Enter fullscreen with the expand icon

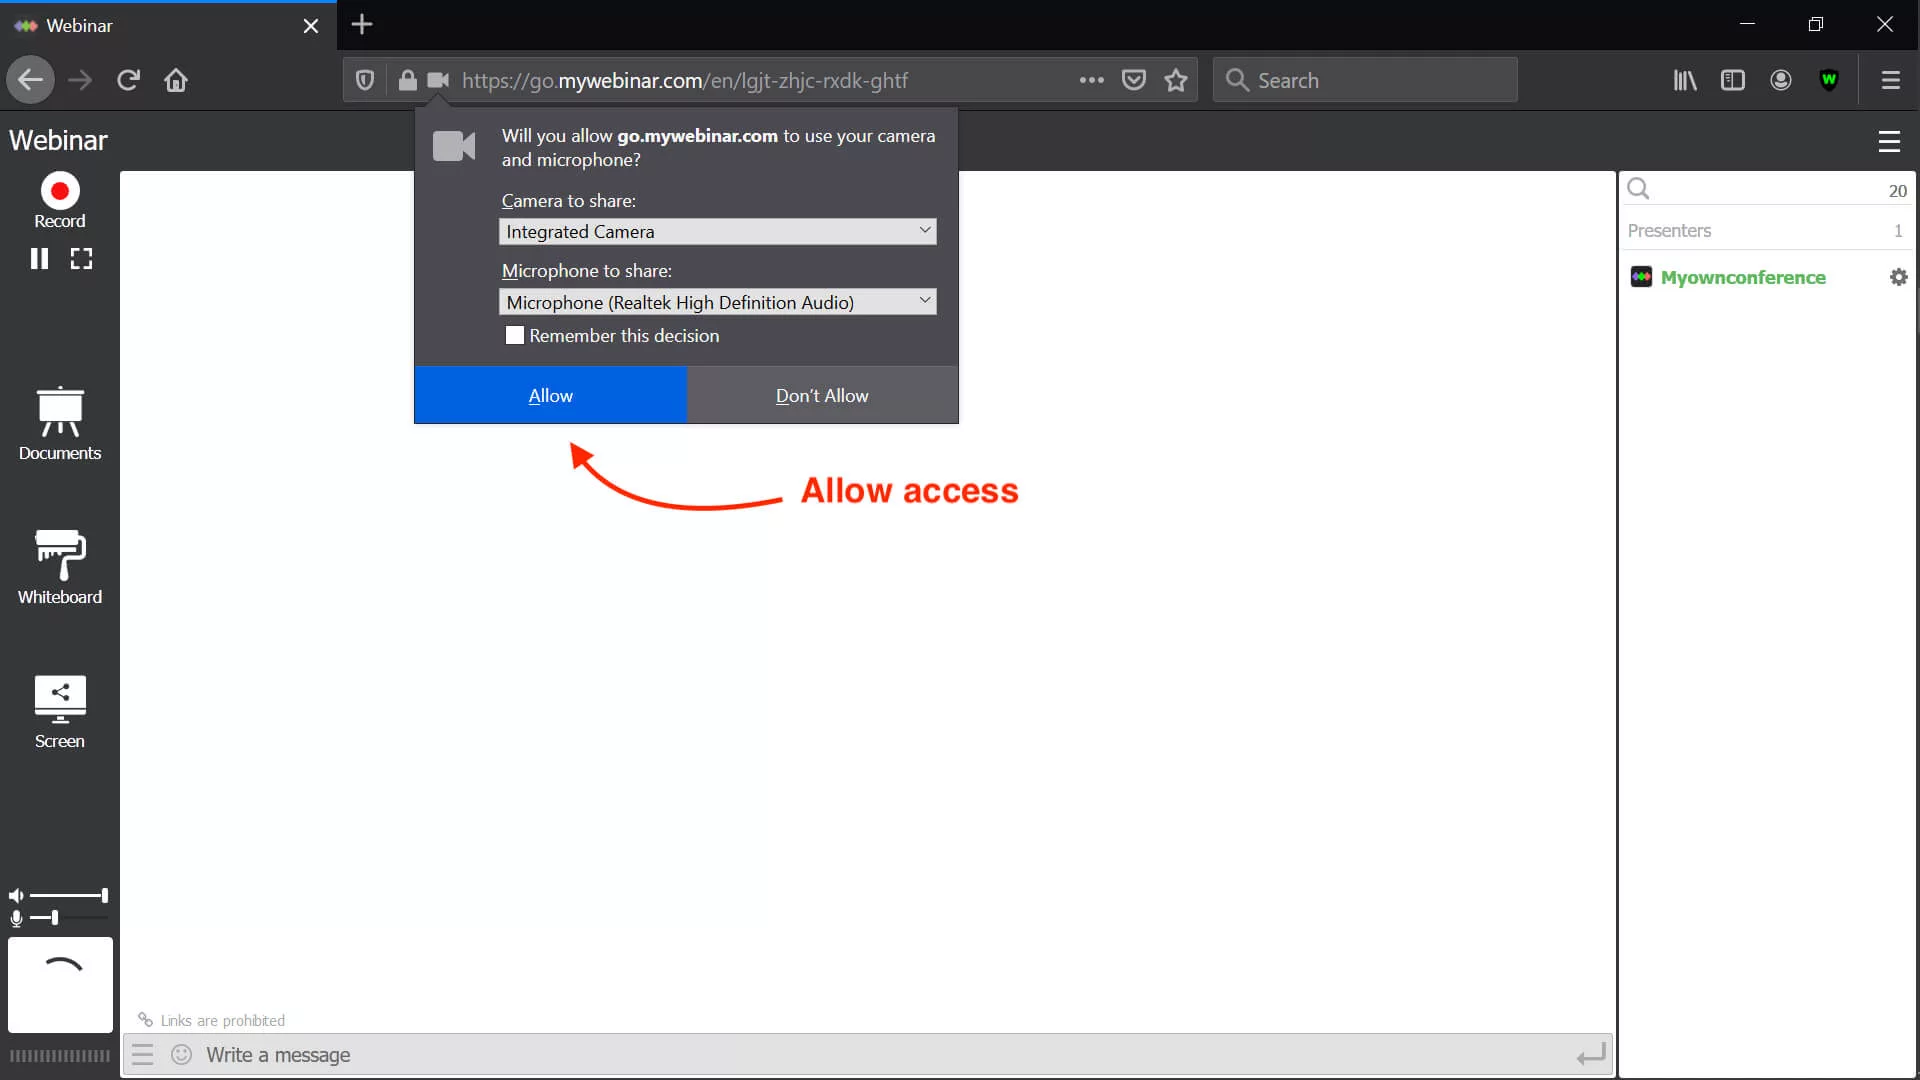80,258
